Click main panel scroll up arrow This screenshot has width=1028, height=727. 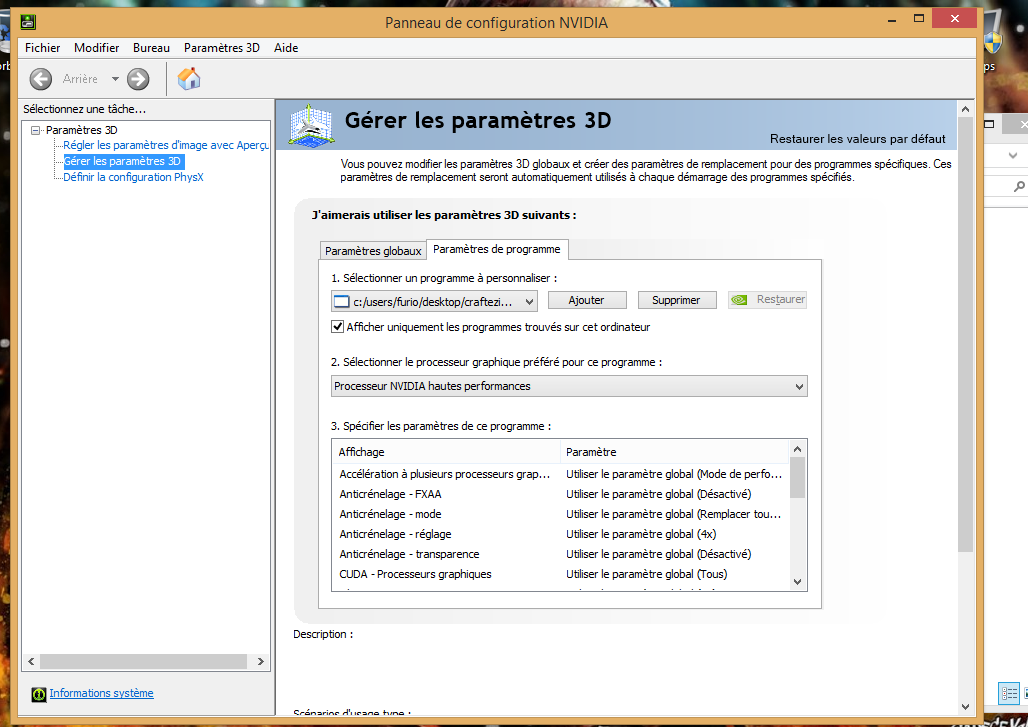coord(965,109)
